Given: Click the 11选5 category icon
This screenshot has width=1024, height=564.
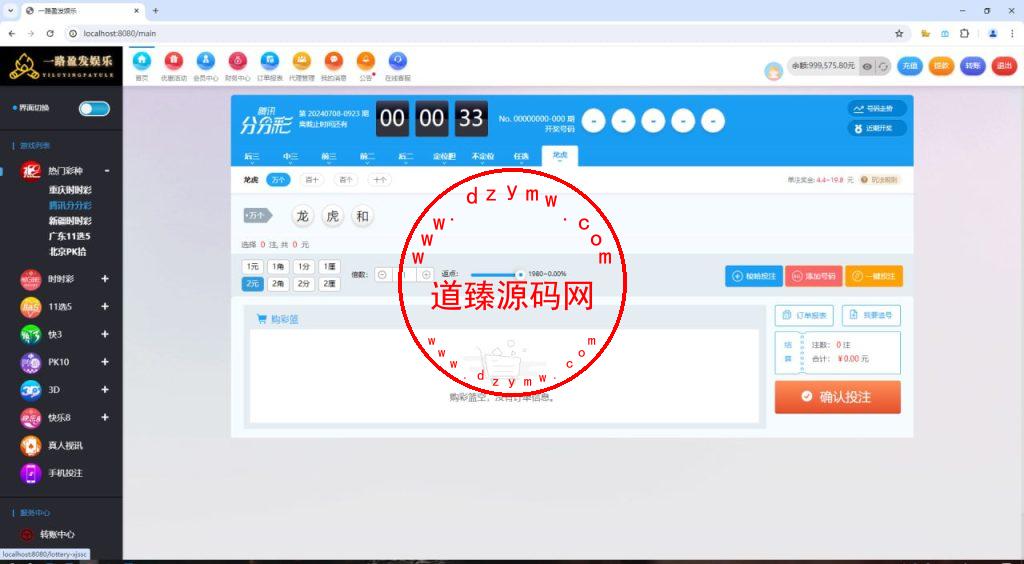Looking at the screenshot, I should [x=31, y=307].
